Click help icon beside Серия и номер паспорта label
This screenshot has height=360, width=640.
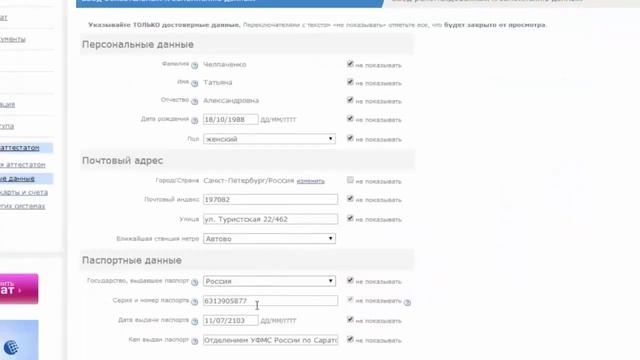point(195,302)
